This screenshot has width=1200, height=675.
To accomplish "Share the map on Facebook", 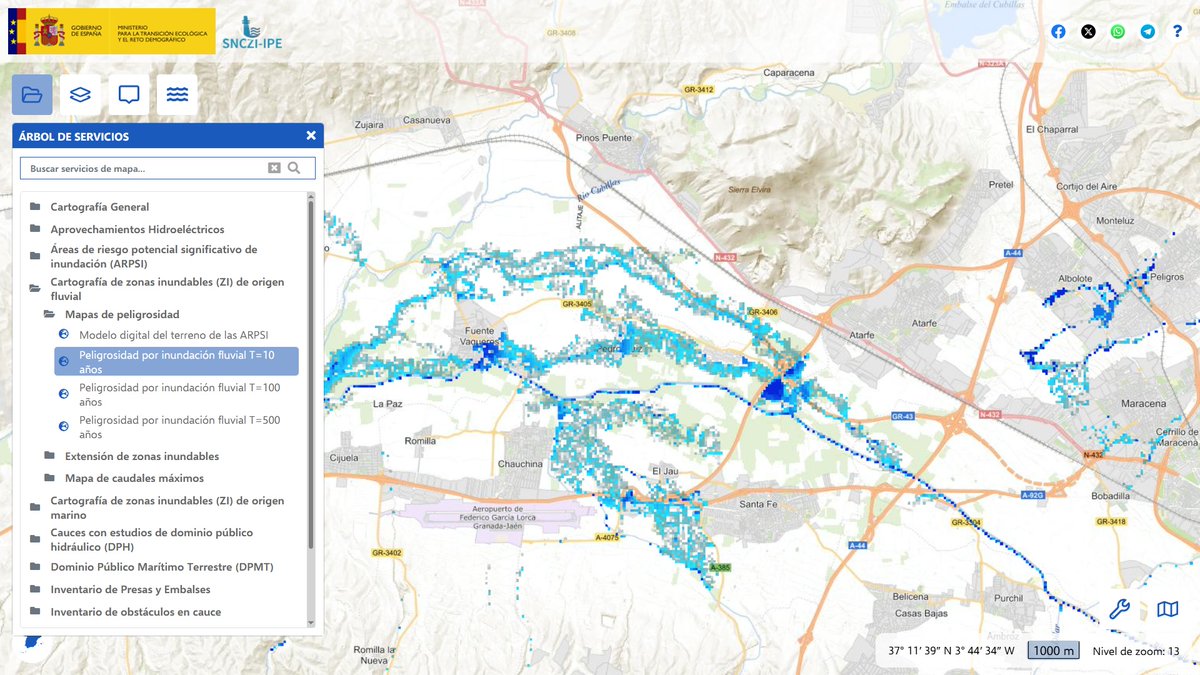I will pyautogui.click(x=1058, y=31).
